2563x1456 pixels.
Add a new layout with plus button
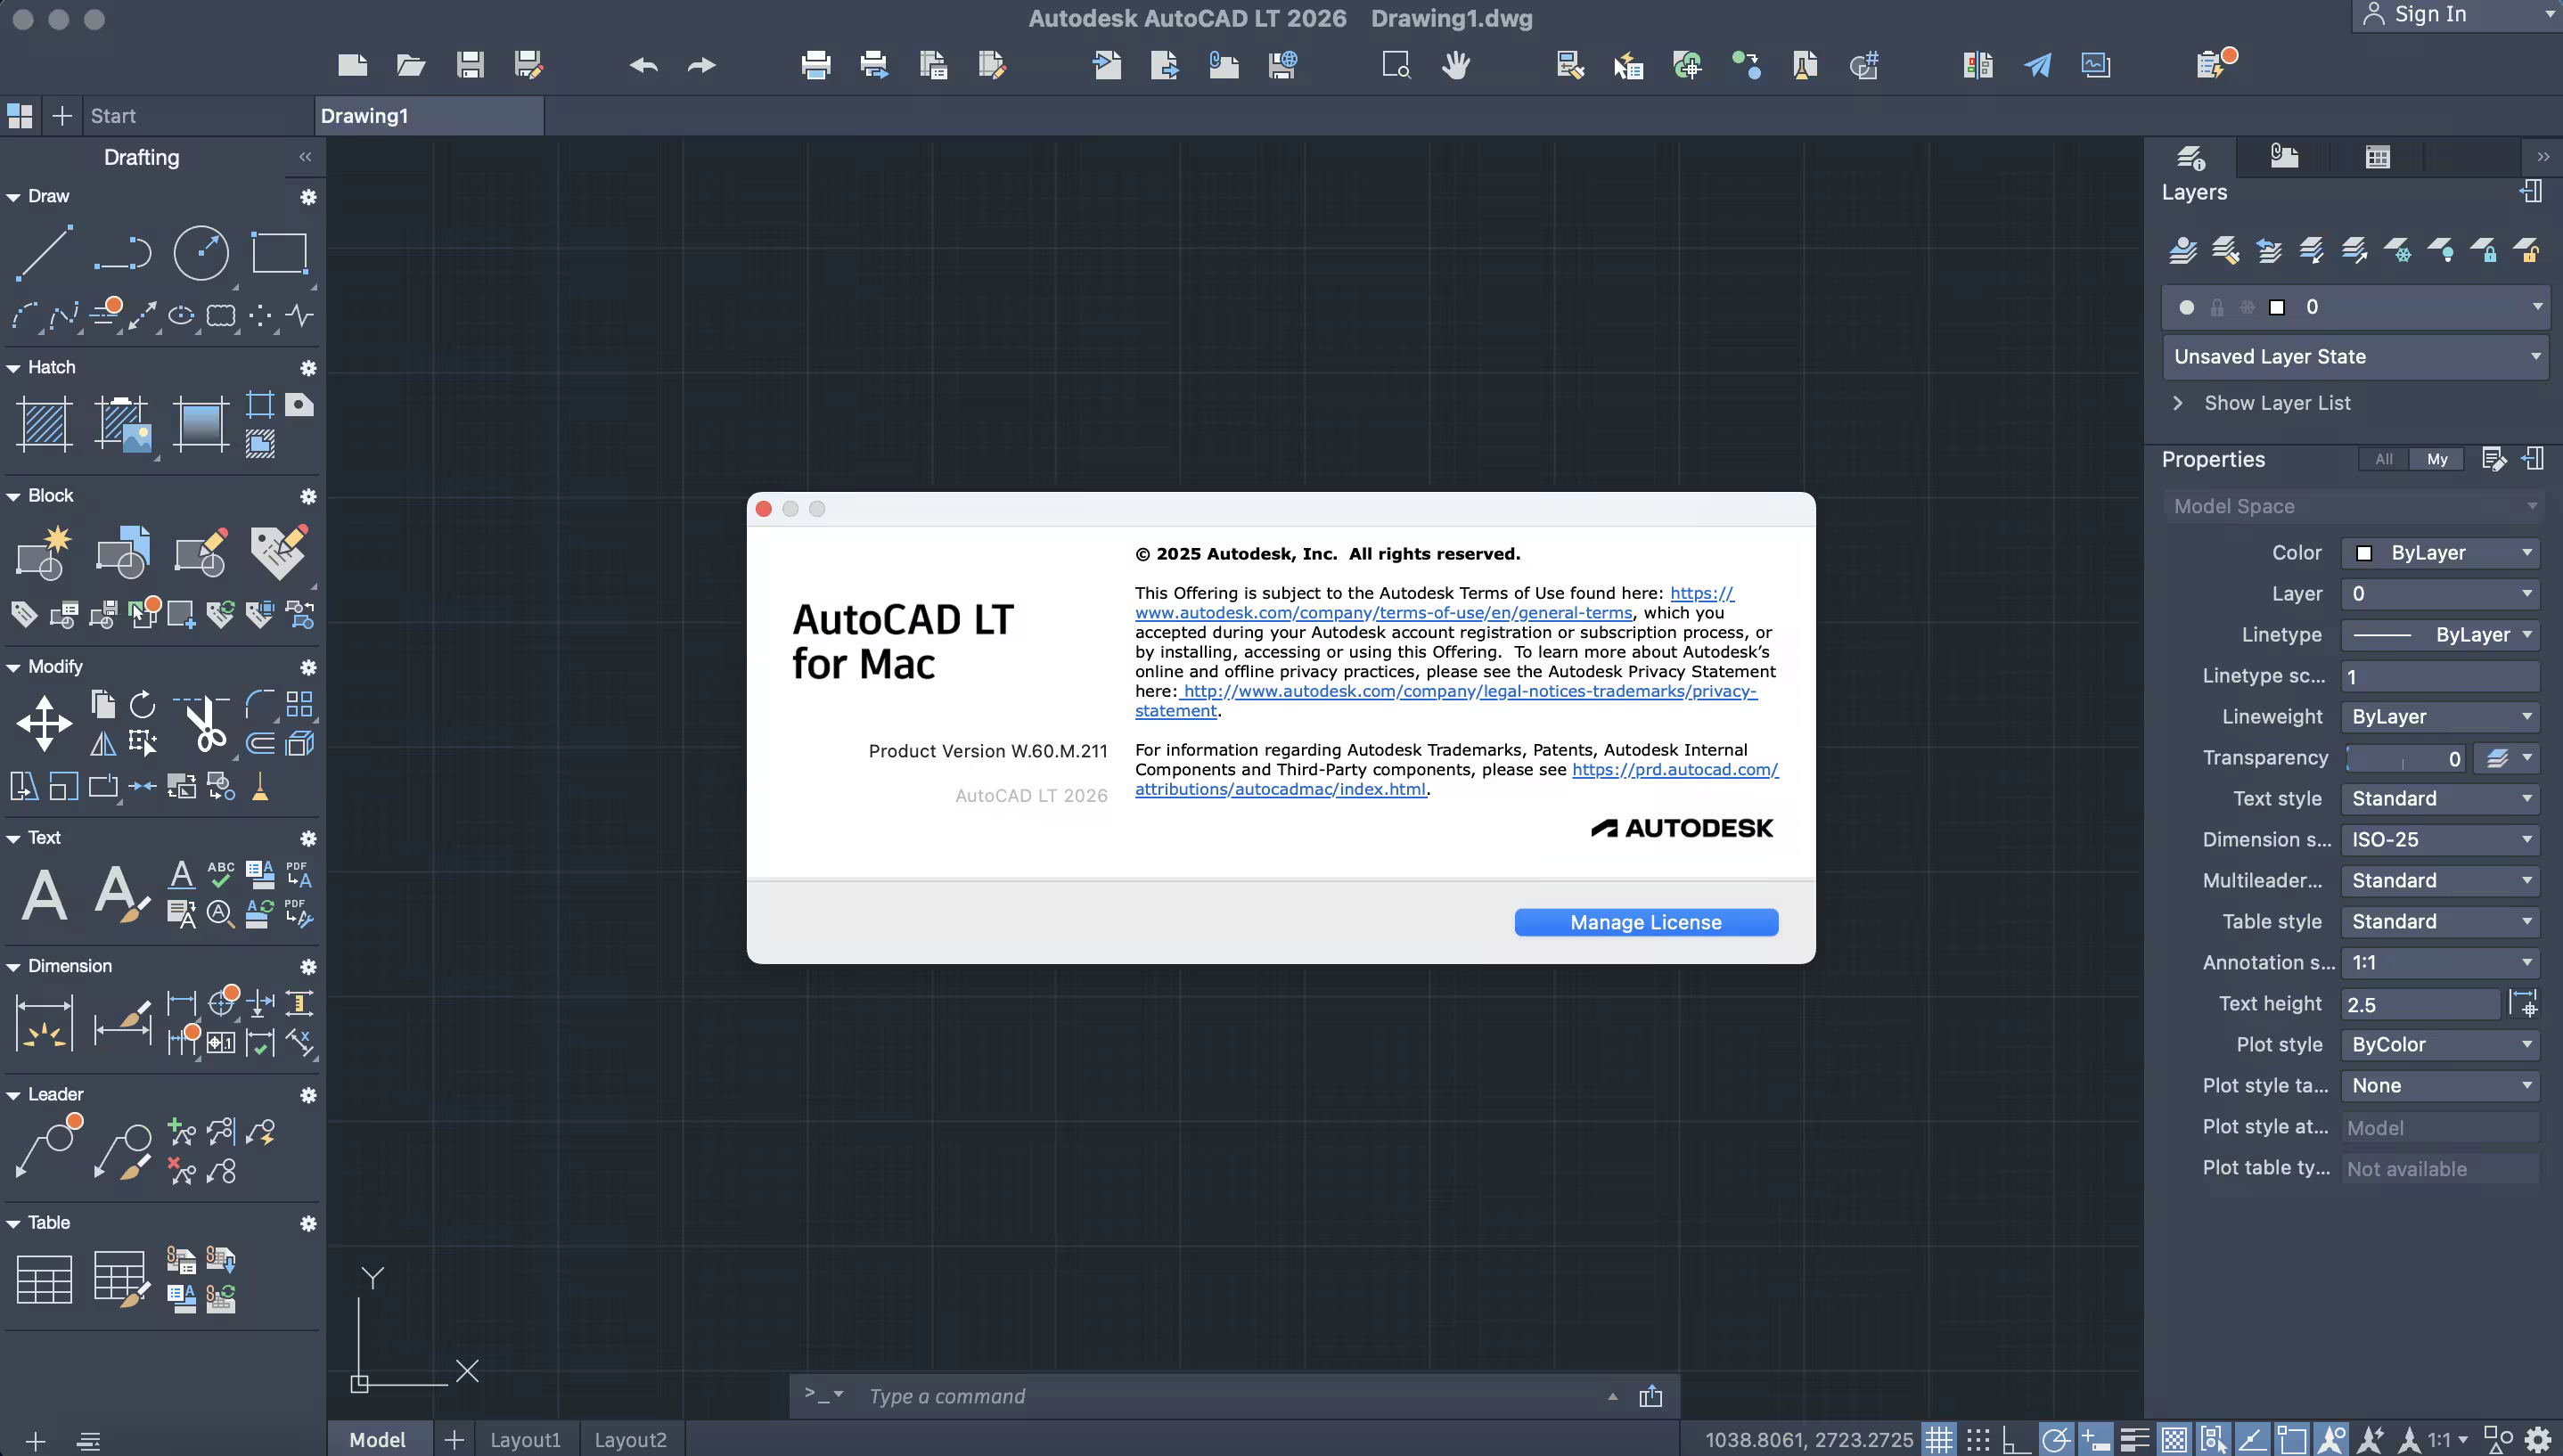coord(454,1440)
